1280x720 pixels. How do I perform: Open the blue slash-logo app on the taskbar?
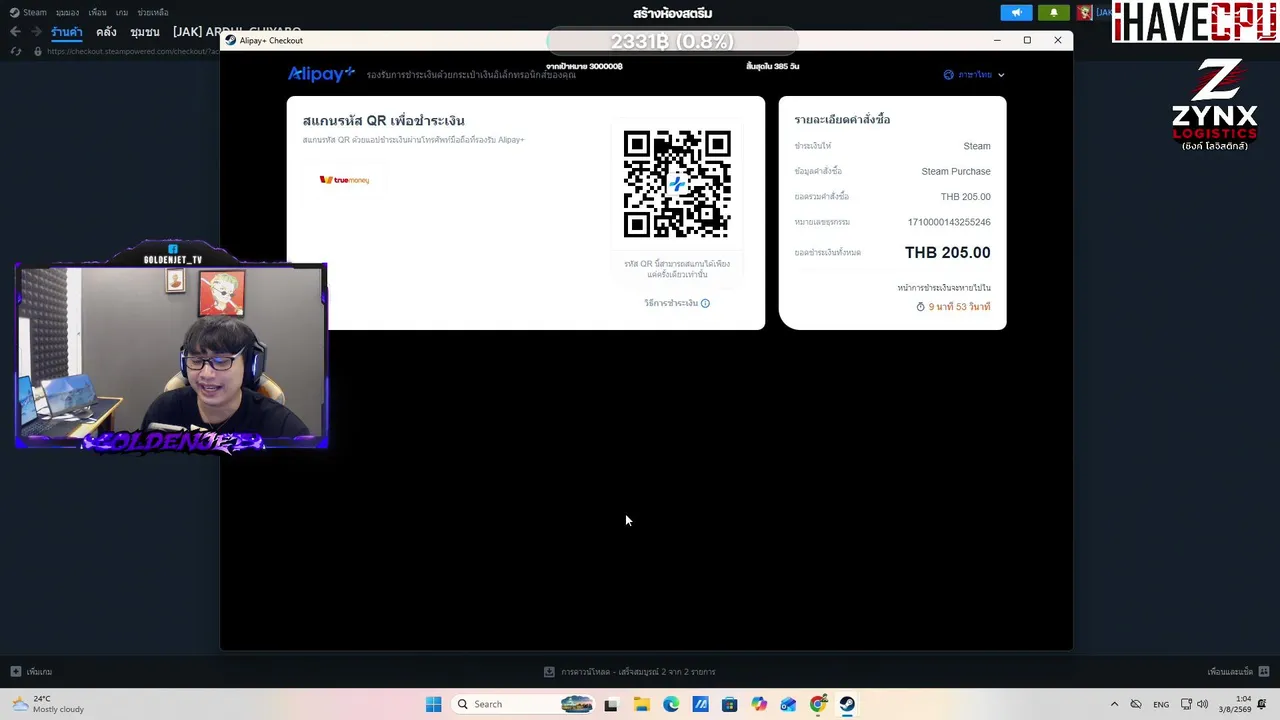click(700, 704)
